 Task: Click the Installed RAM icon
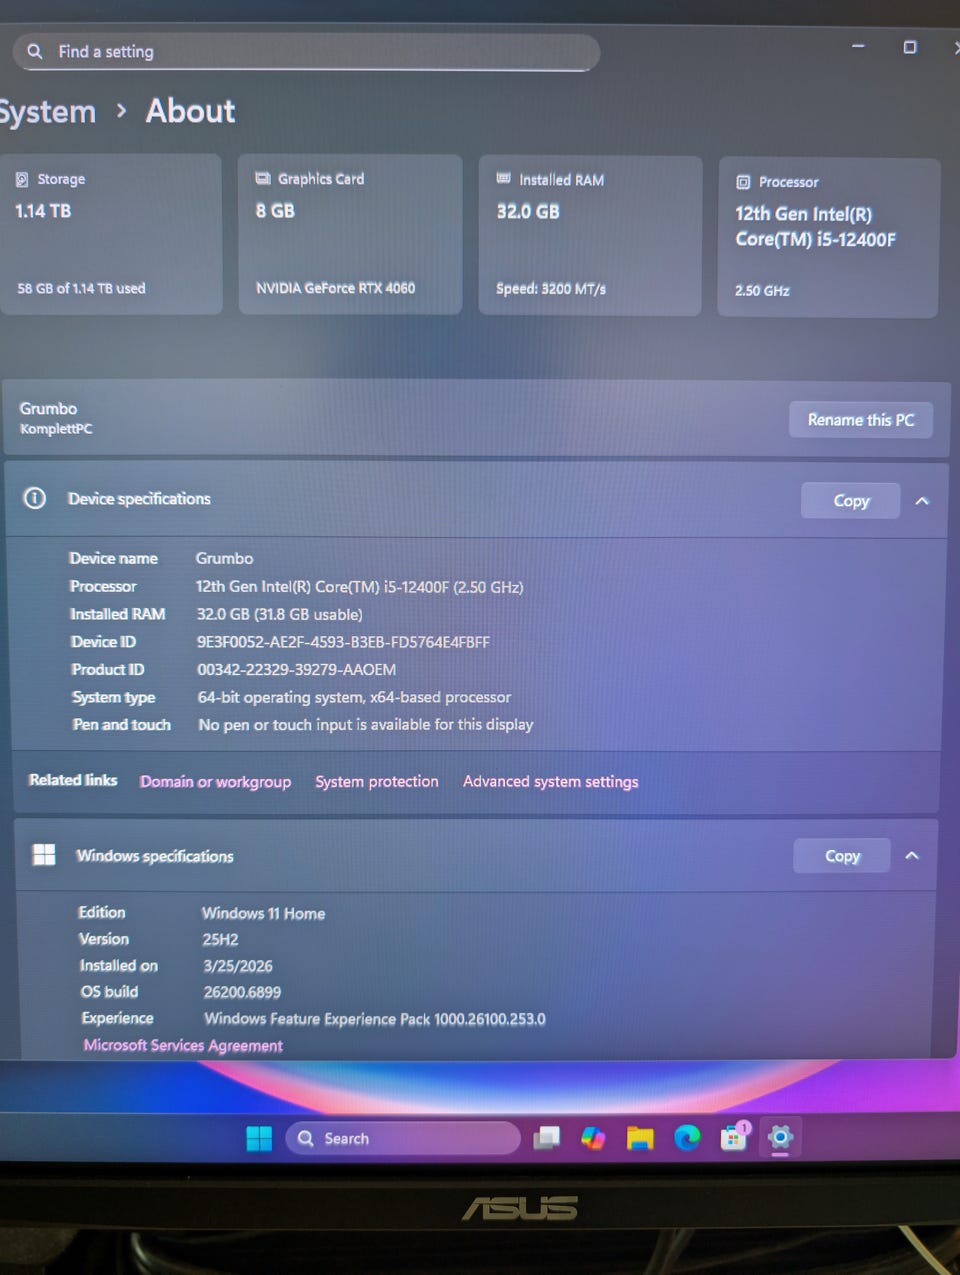click(504, 178)
